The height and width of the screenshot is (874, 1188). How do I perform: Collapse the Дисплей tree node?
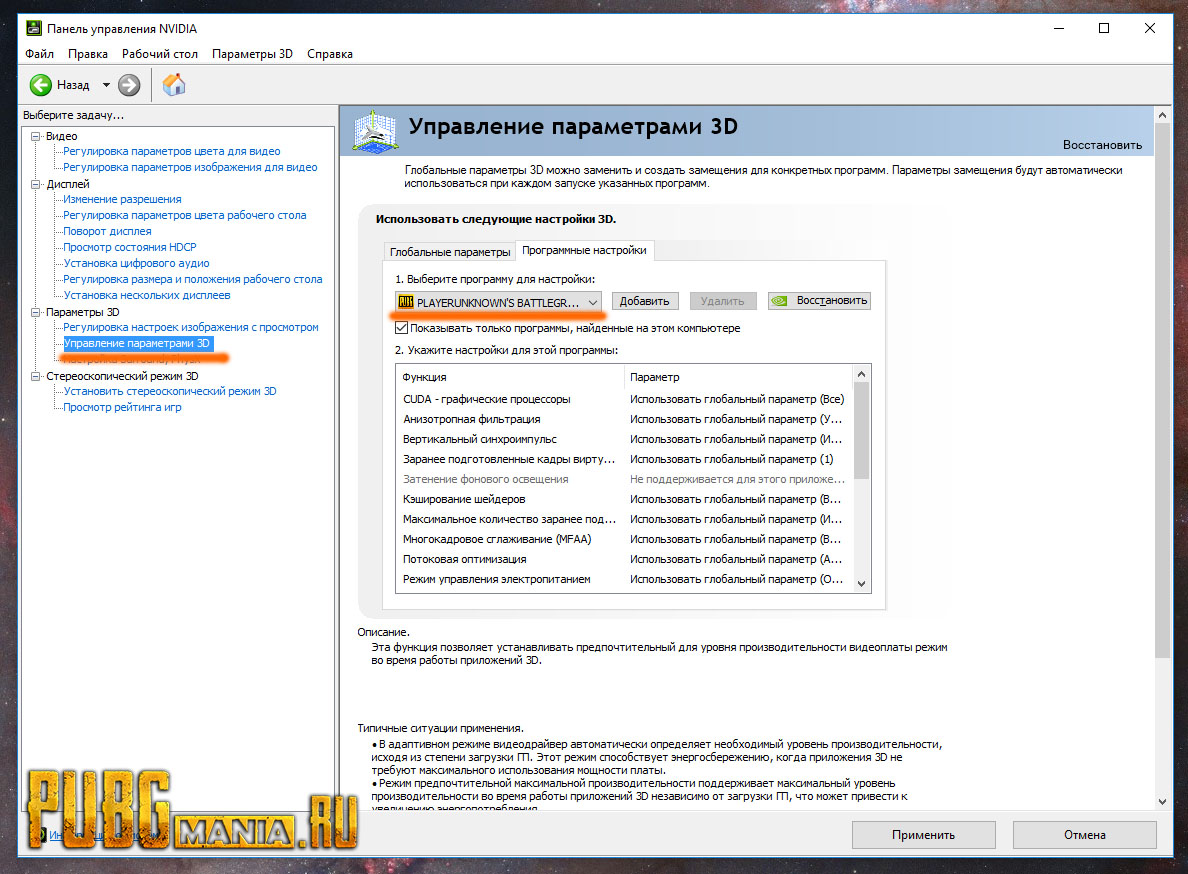click(x=35, y=184)
